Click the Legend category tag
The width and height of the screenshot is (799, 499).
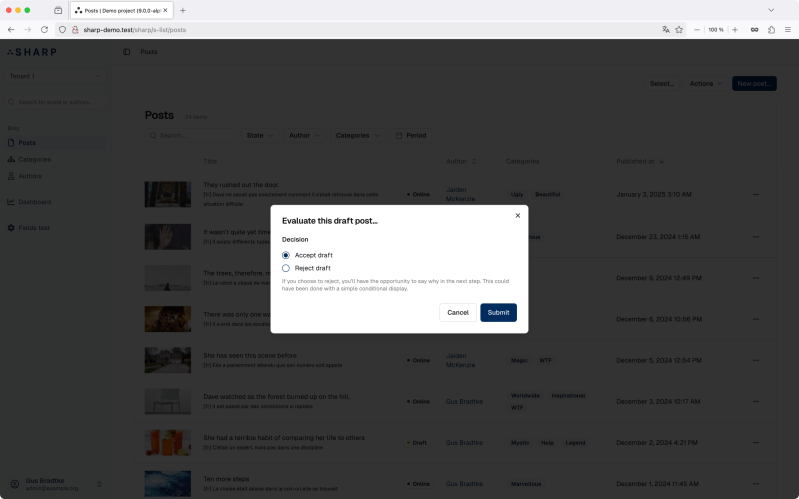pyautogui.click(x=575, y=443)
